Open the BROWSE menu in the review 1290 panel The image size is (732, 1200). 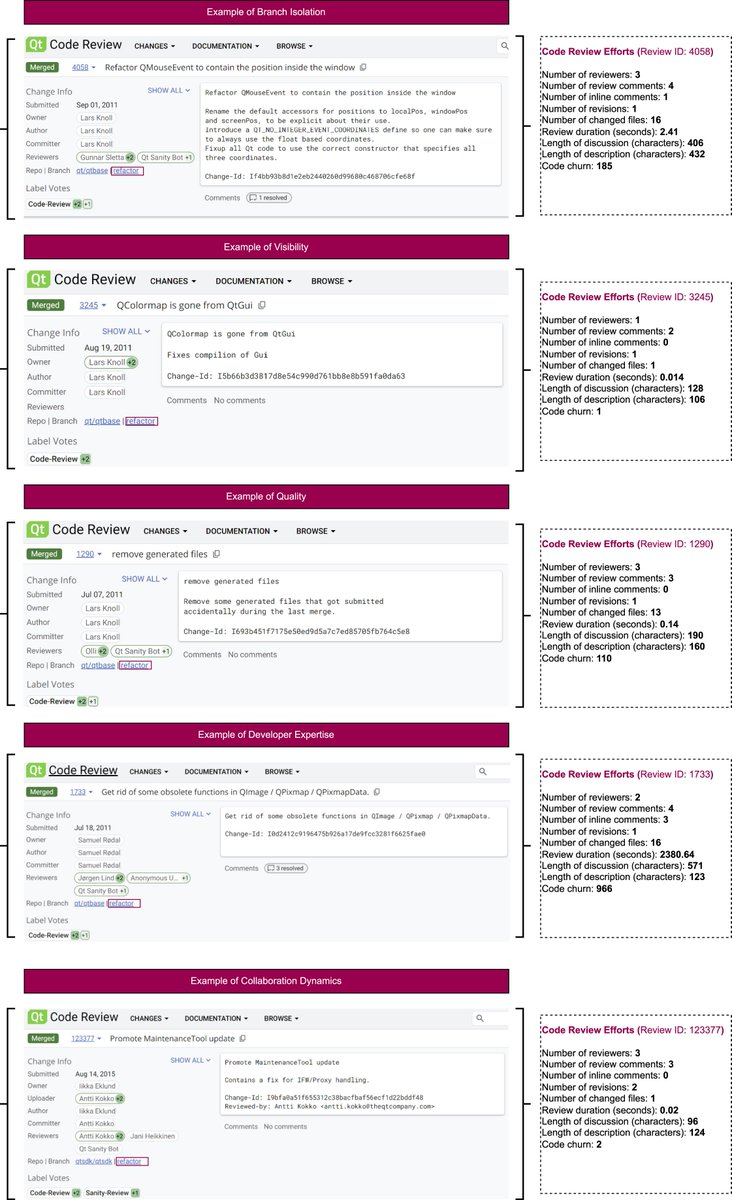point(316,531)
